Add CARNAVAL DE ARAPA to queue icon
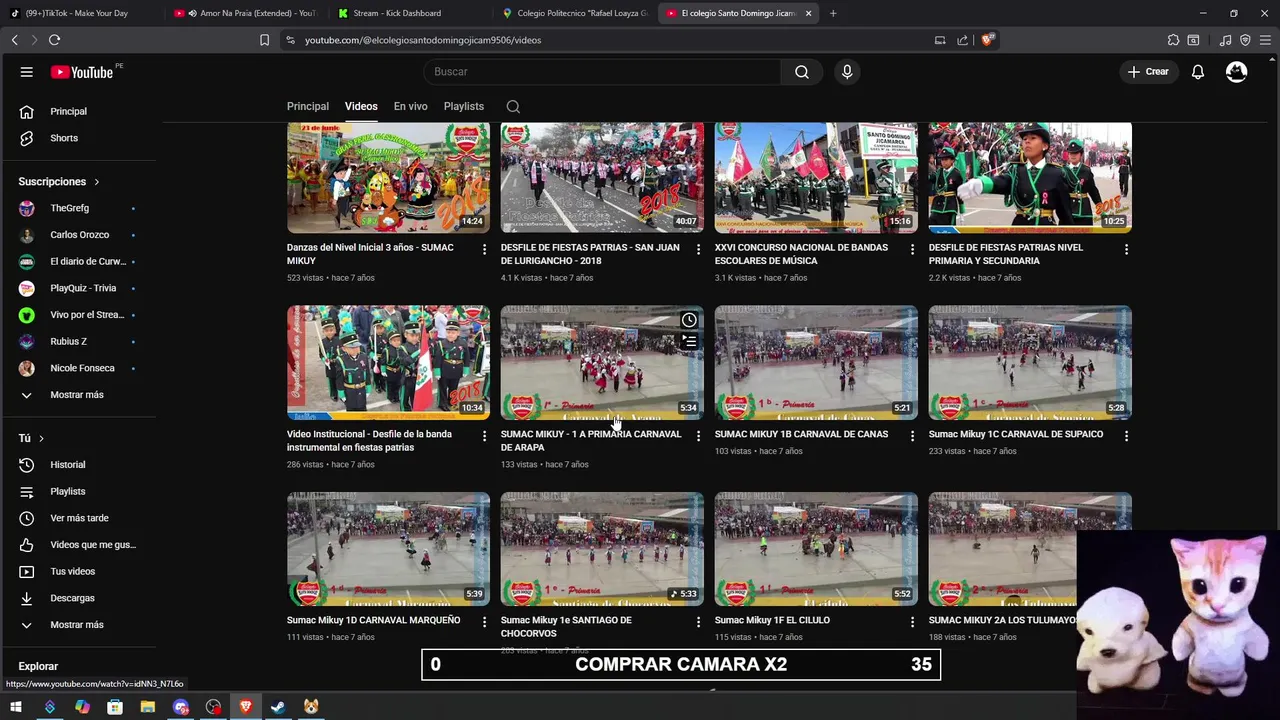The image size is (1280, 720). click(x=689, y=341)
